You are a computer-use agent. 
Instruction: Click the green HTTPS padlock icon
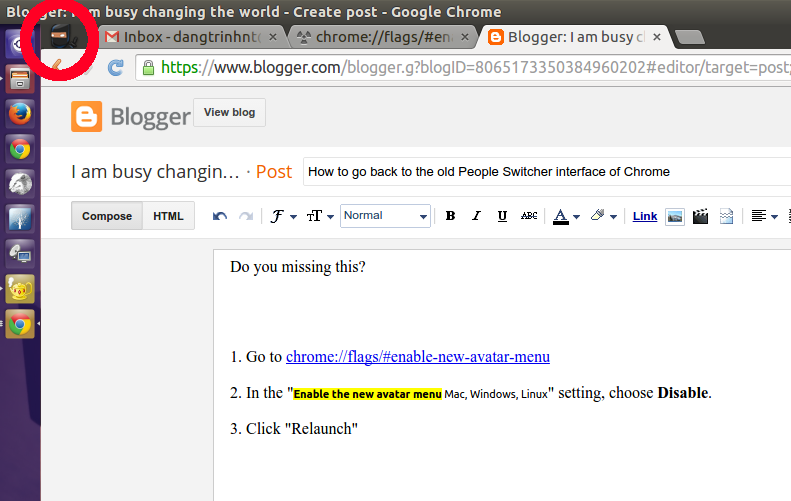point(148,68)
